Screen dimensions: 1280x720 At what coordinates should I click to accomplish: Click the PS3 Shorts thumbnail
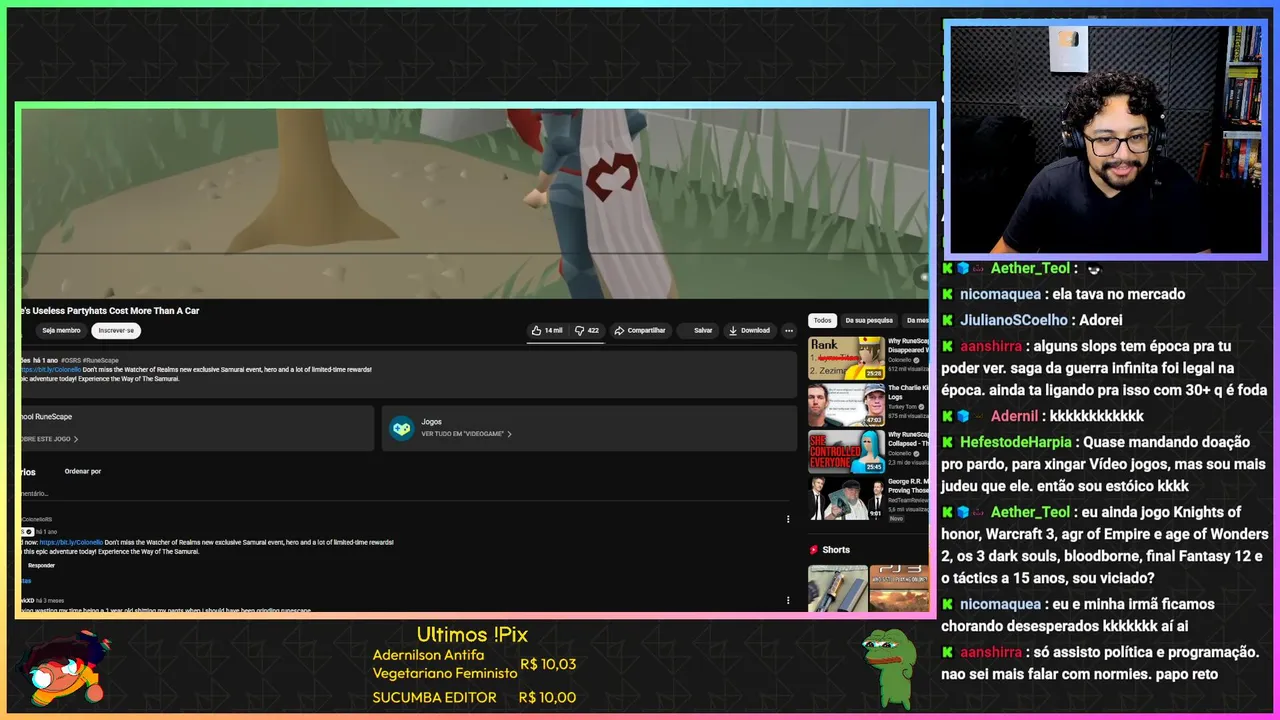899,587
